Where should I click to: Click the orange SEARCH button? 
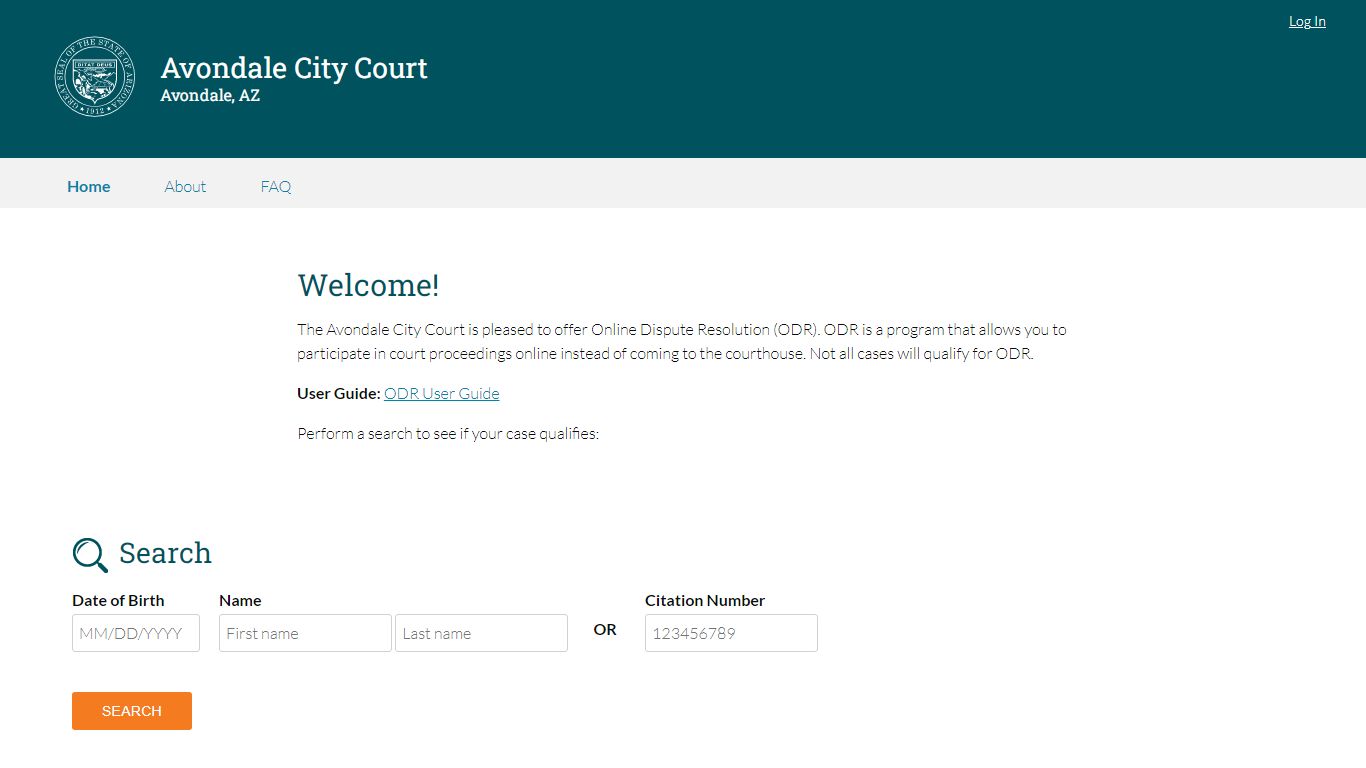tap(132, 711)
